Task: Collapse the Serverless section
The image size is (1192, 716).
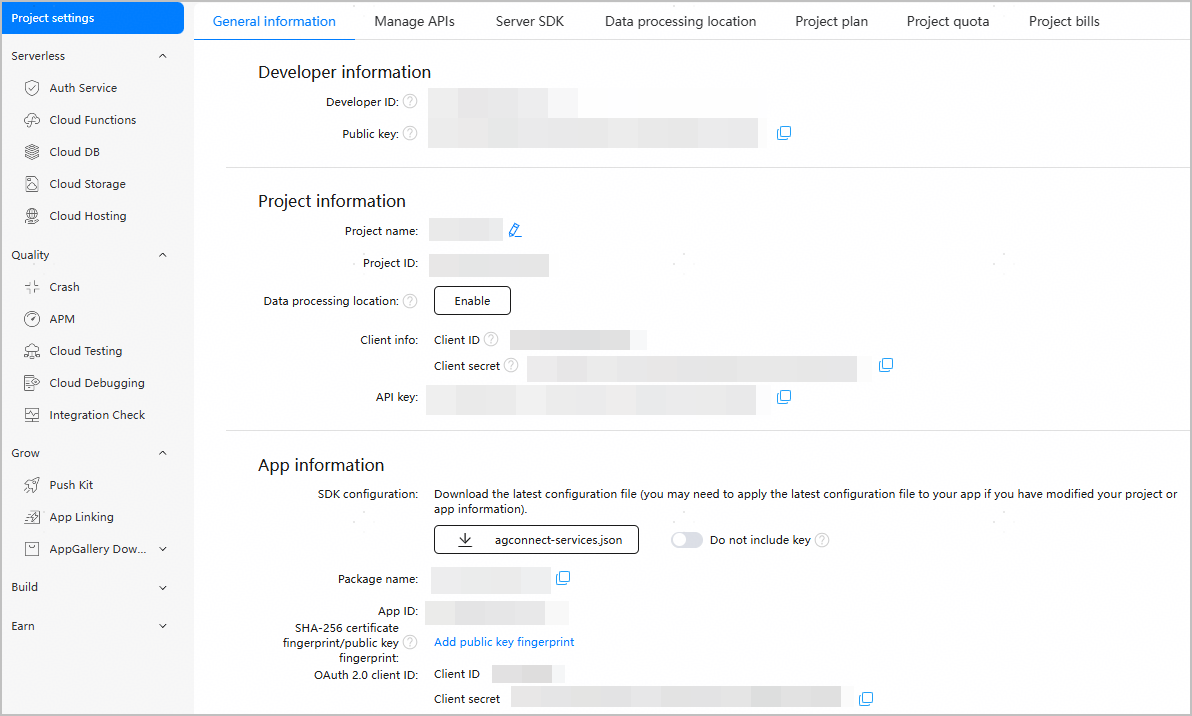Action: click(x=163, y=56)
